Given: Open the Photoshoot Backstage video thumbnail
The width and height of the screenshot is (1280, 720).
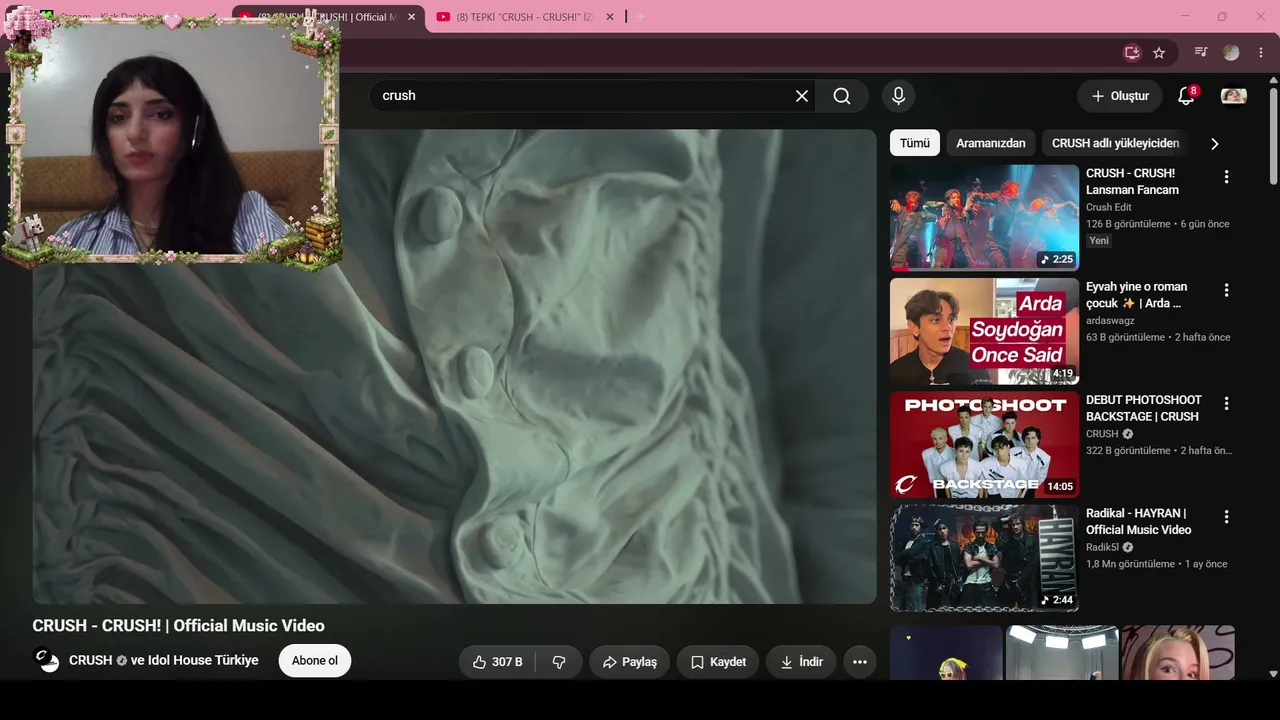Looking at the screenshot, I should pyautogui.click(x=984, y=445).
